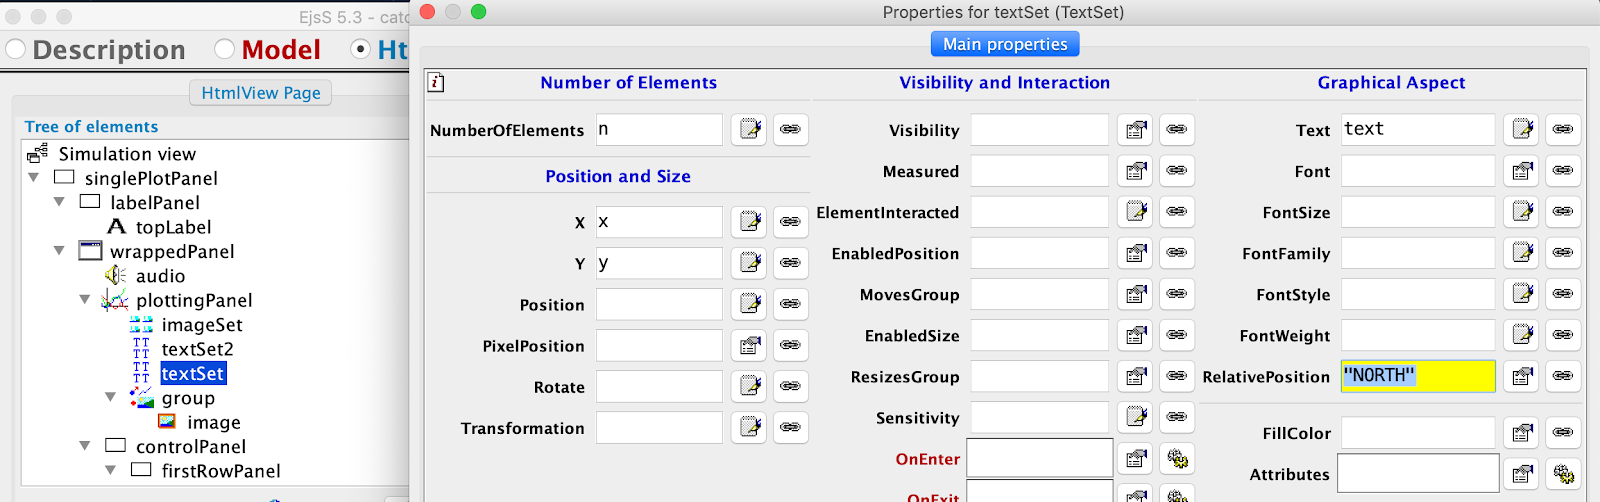Collapse the singlePlotPanel tree node
This screenshot has height=502, width=1600.
coord(34,178)
